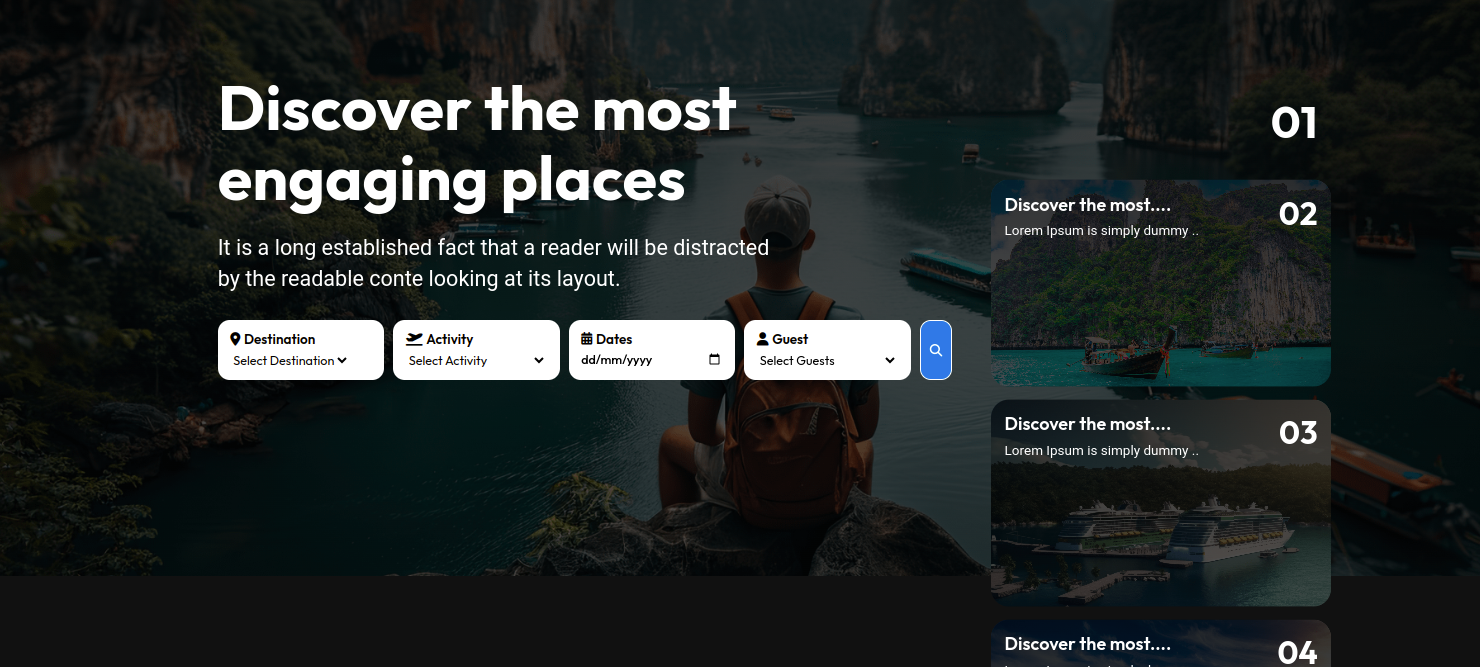Click the calendar icon beside Dates label
Image resolution: width=1480 pixels, height=667 pixels.
[586, 339]
